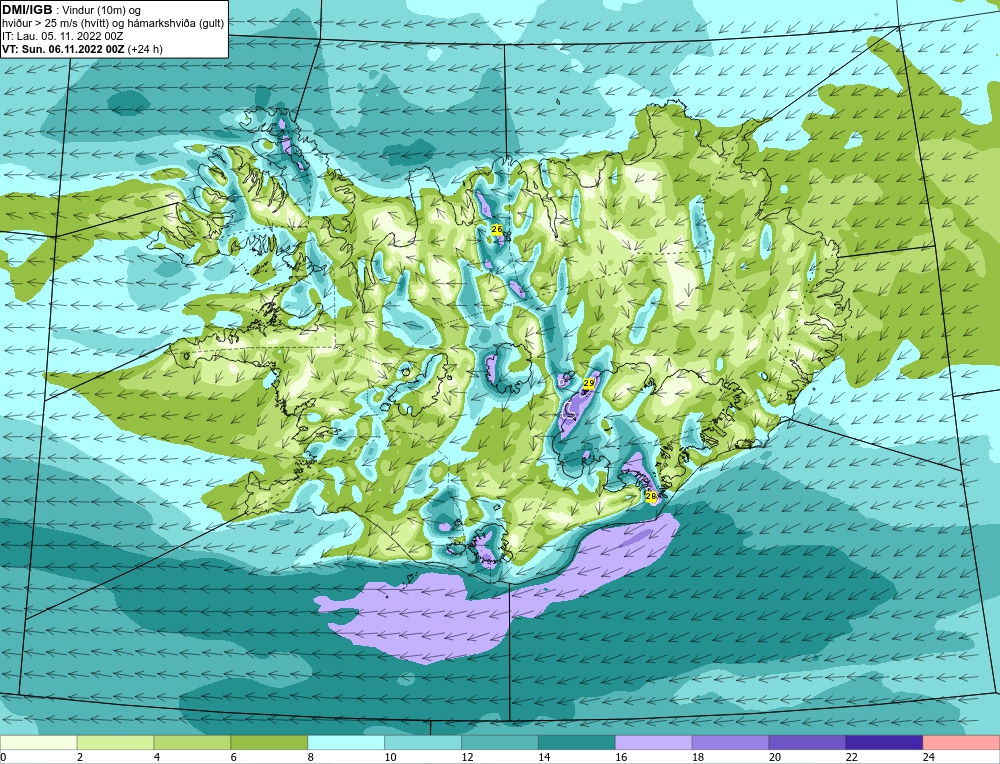1000x764 pixels.
Task: Click the scale value 22
Action: click(851, 757)
